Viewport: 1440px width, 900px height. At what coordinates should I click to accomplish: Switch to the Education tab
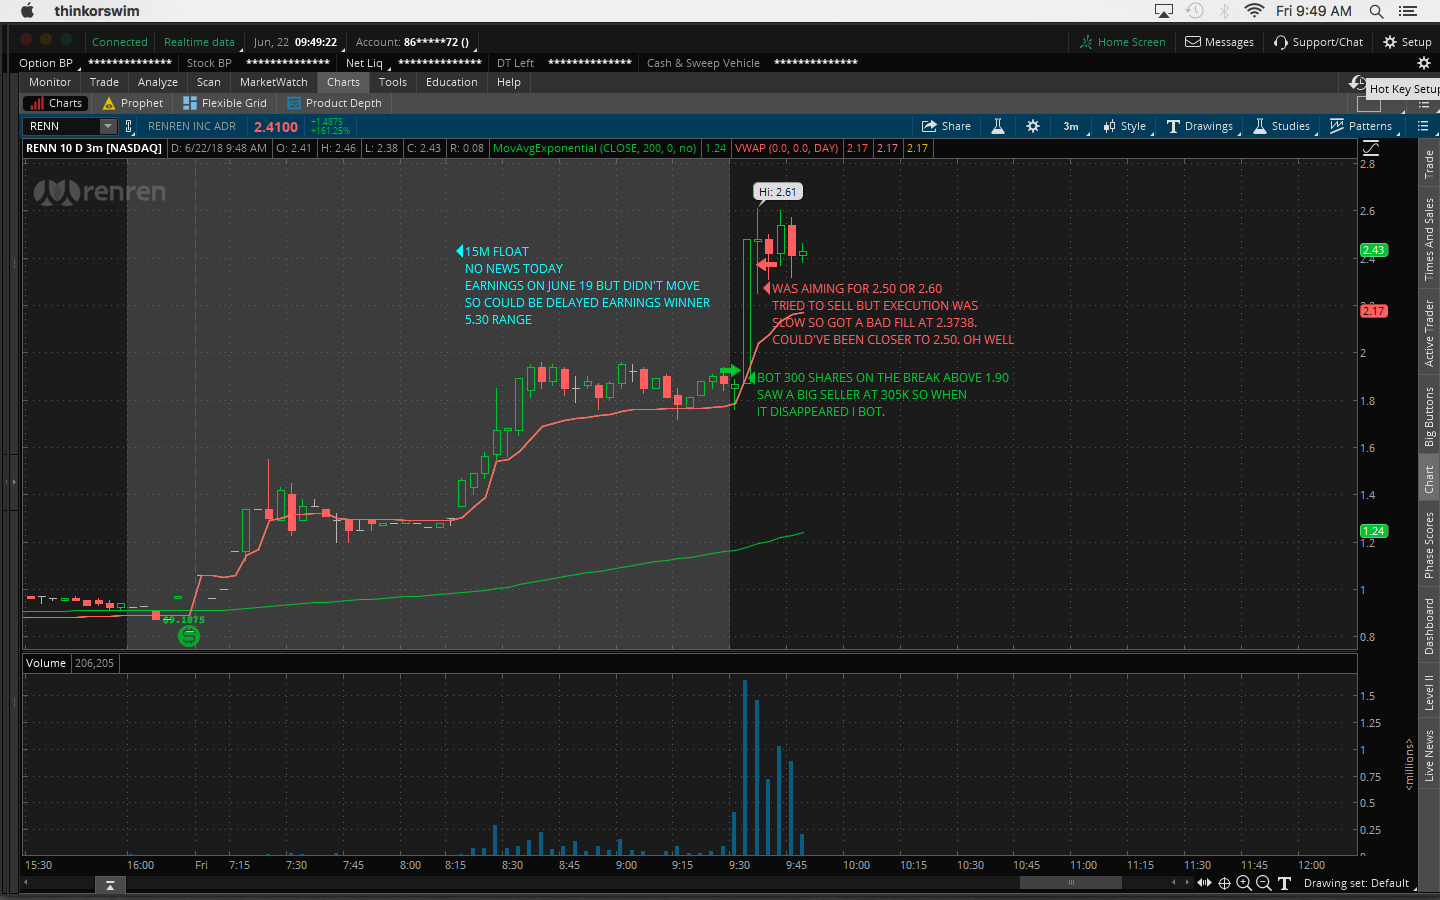pos(452,82)
